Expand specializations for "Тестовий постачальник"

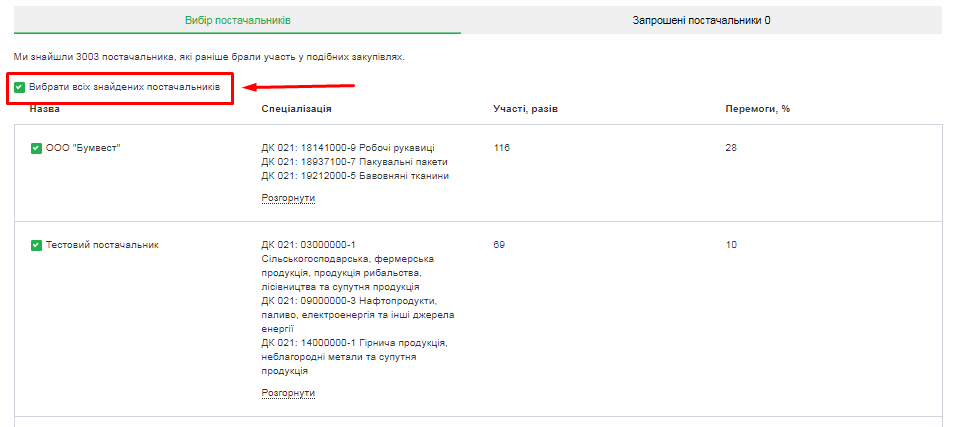288,393
